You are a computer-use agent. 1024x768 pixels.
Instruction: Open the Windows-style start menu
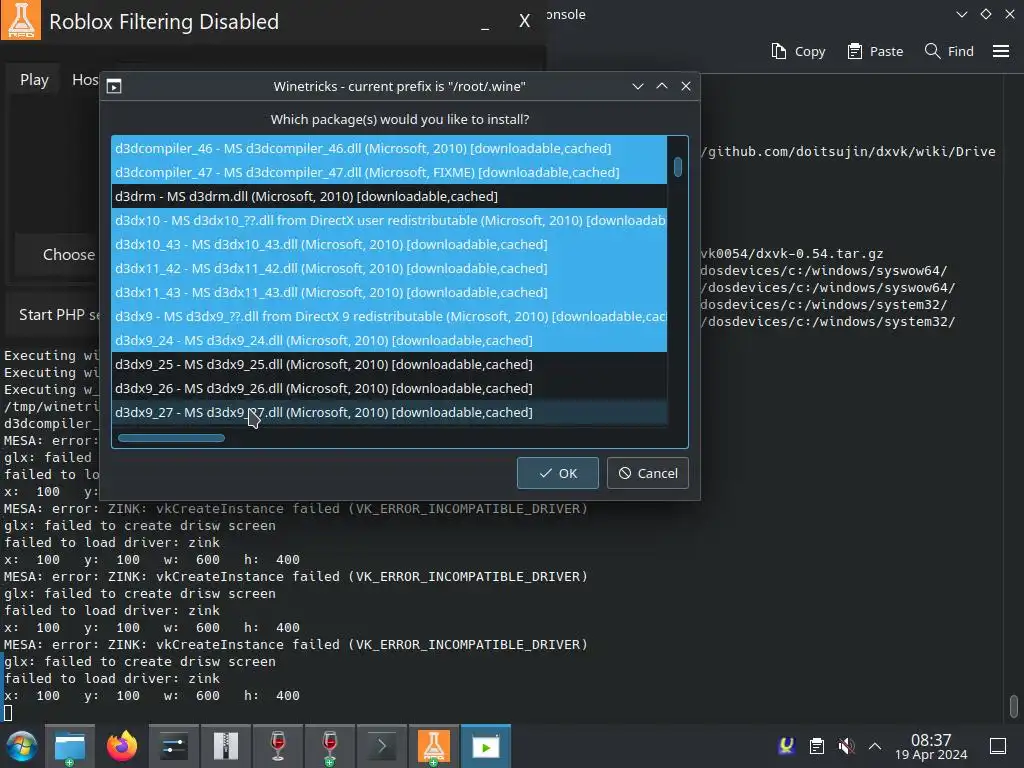(22, 746)
